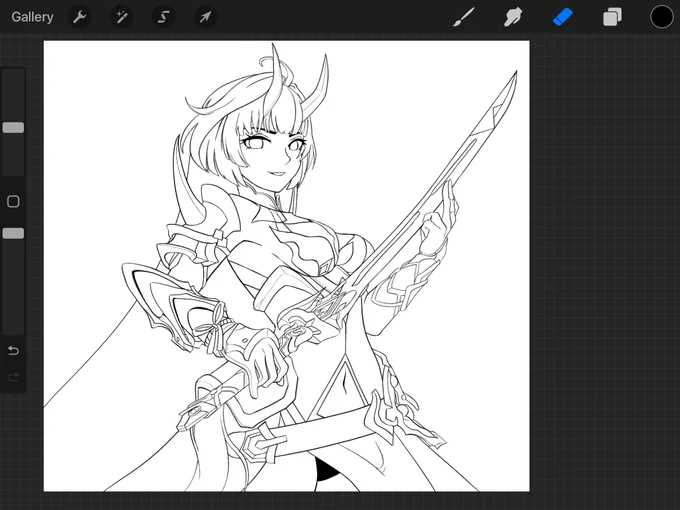Open the Adjustments magic wand menu
Image resolution: width=680 pixels, height=510 pixels.
coord(121,17)
